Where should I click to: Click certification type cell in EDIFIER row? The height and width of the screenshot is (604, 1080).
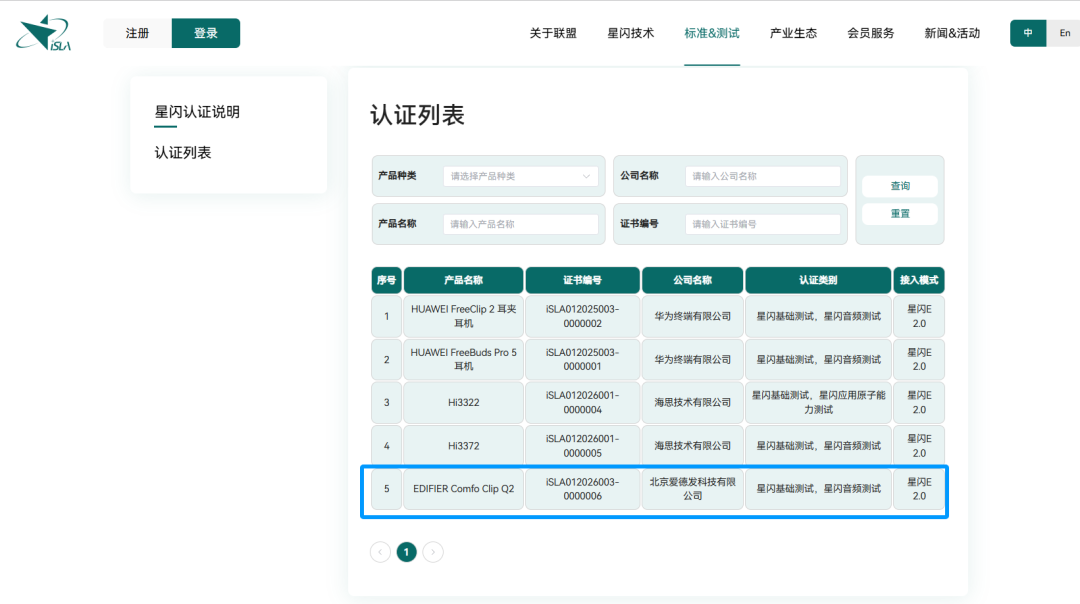pyautogui.click(x=818, y=489)
